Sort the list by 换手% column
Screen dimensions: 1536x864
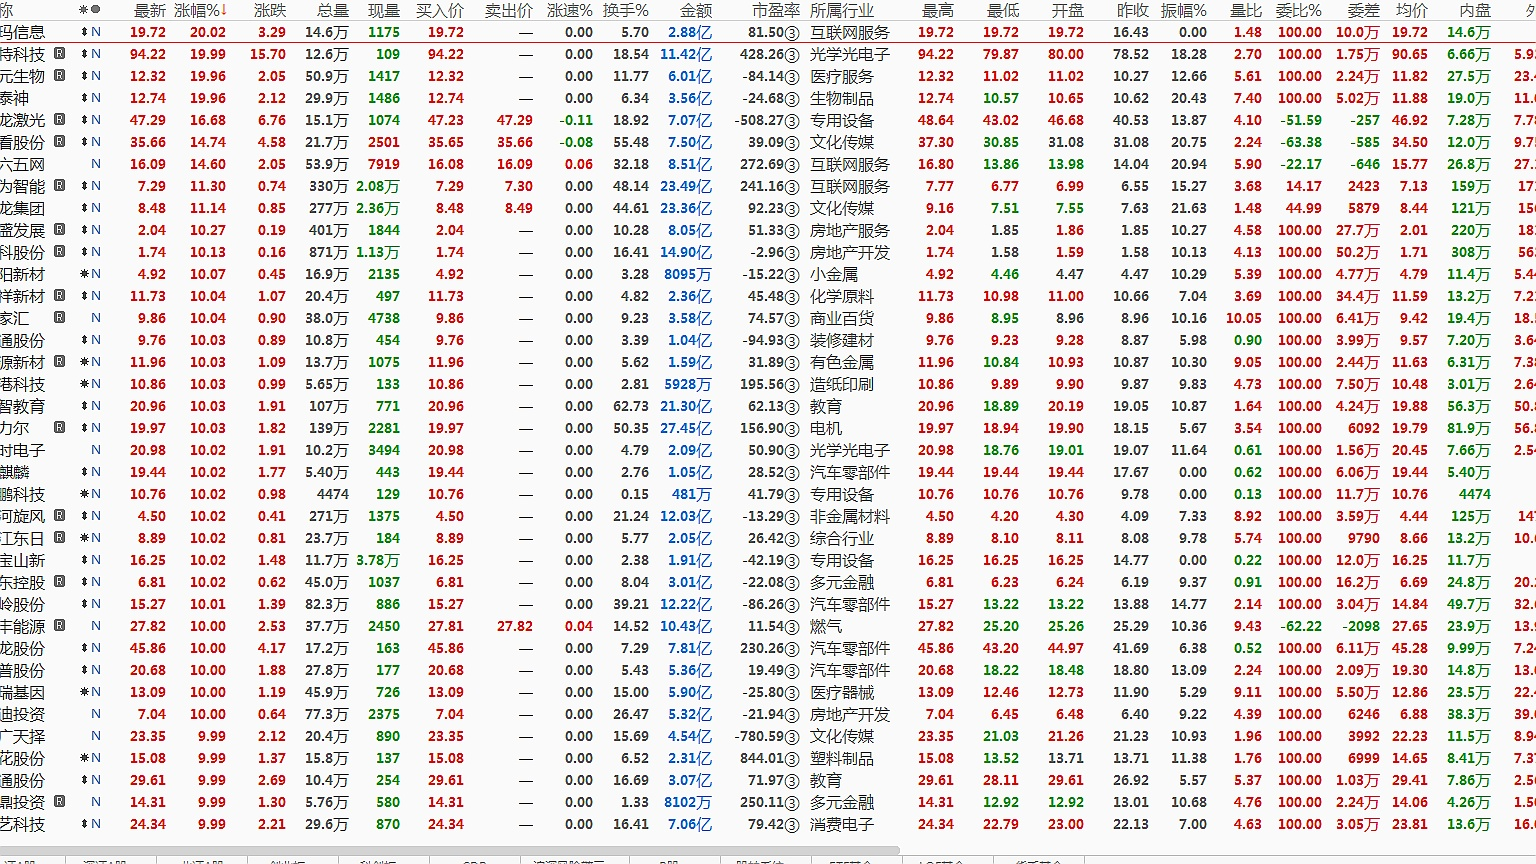pyautogui.click(x=625, y=10)
